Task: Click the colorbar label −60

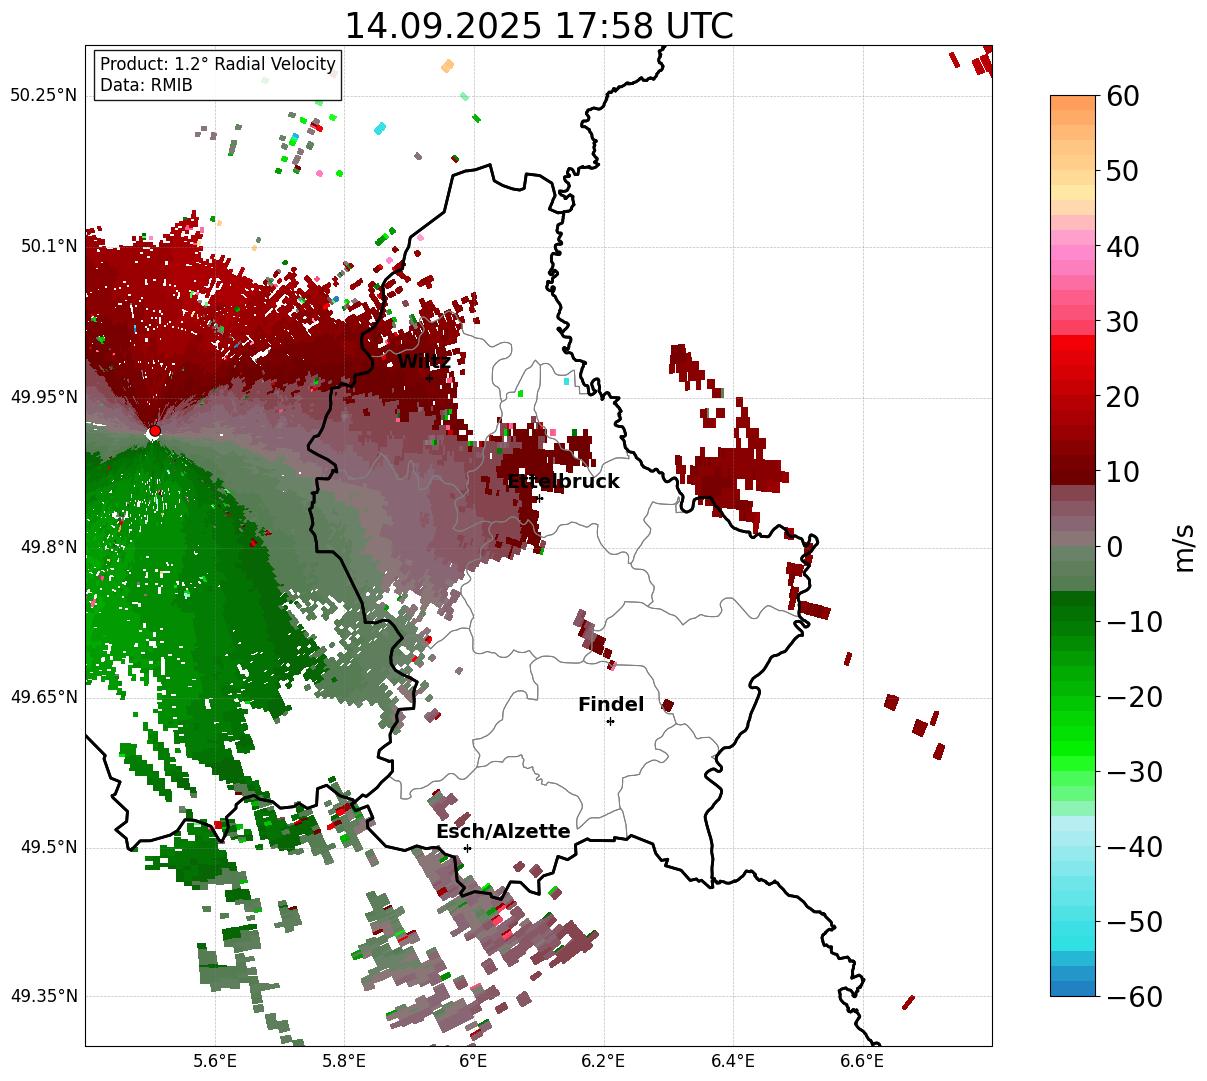Action: pos(1134,997)
